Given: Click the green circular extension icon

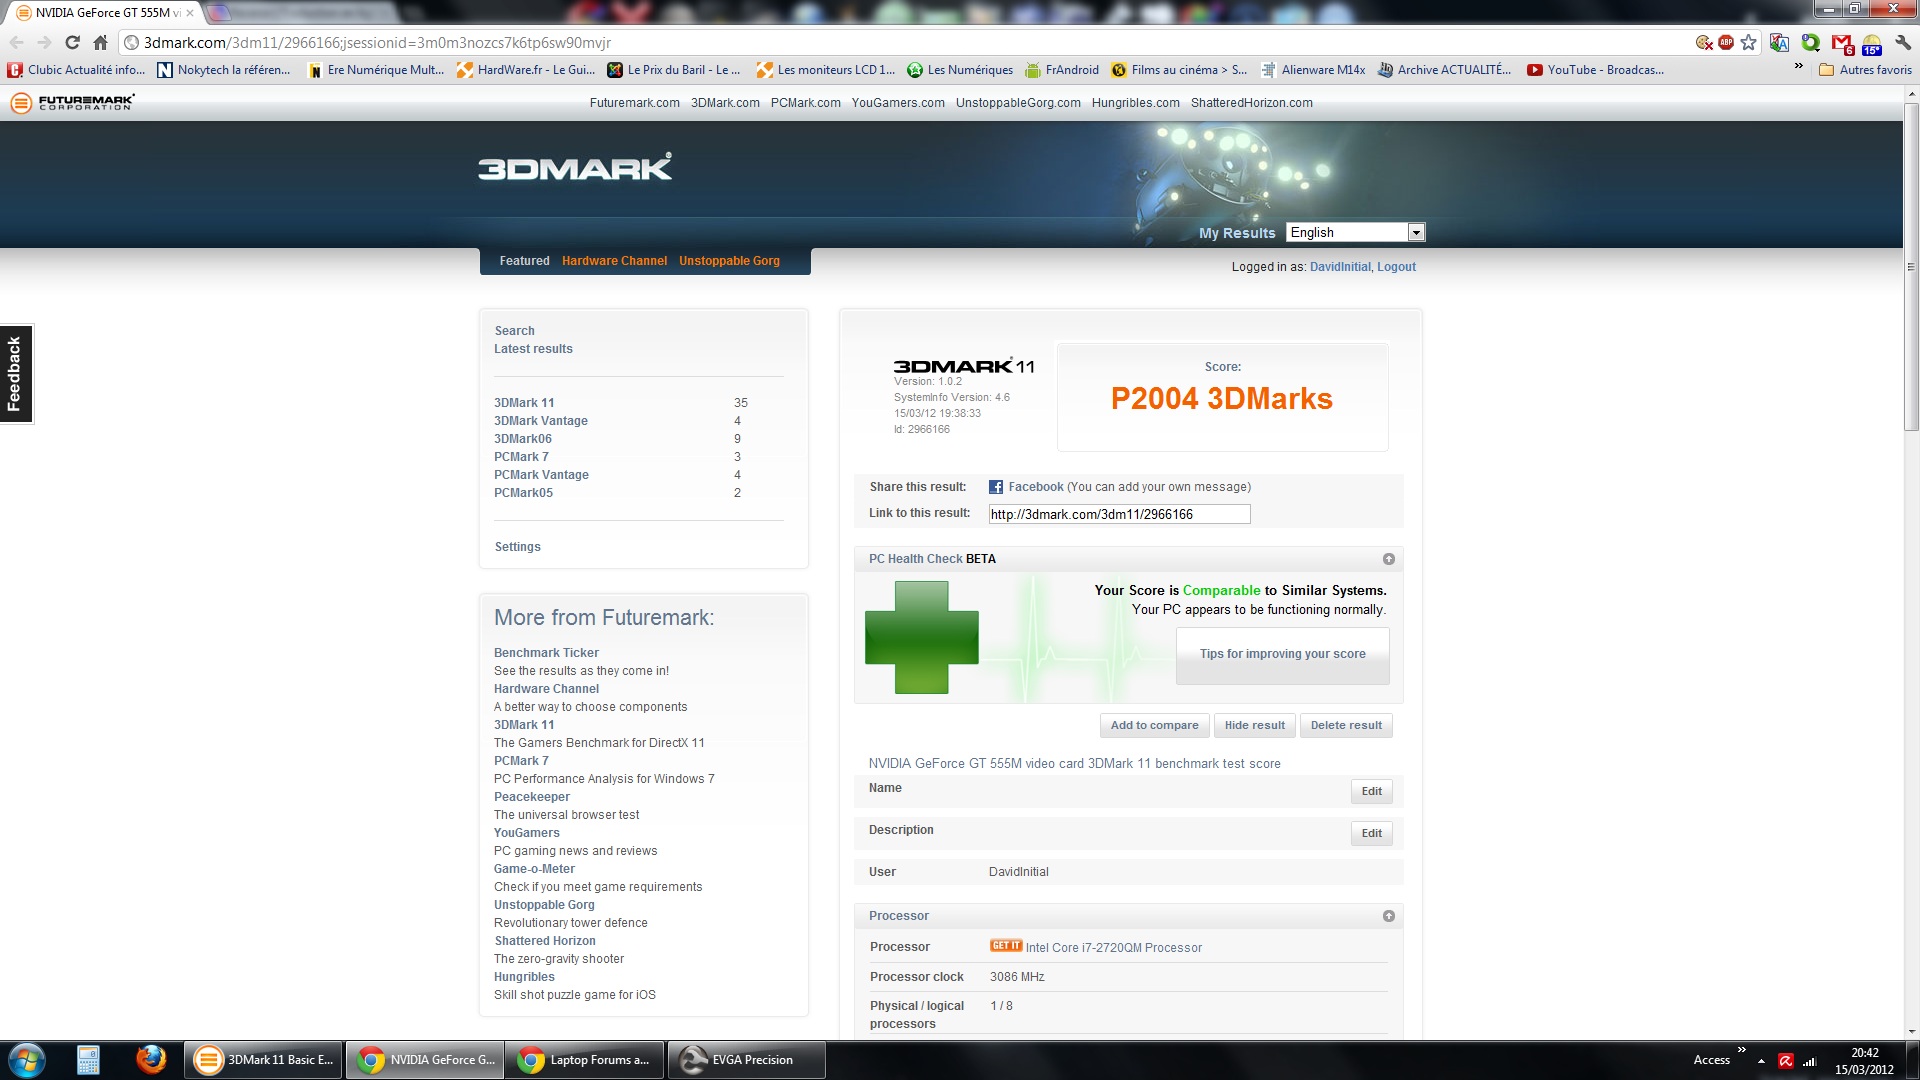Looking at the screenshot, I should [x=1810, y=42].
